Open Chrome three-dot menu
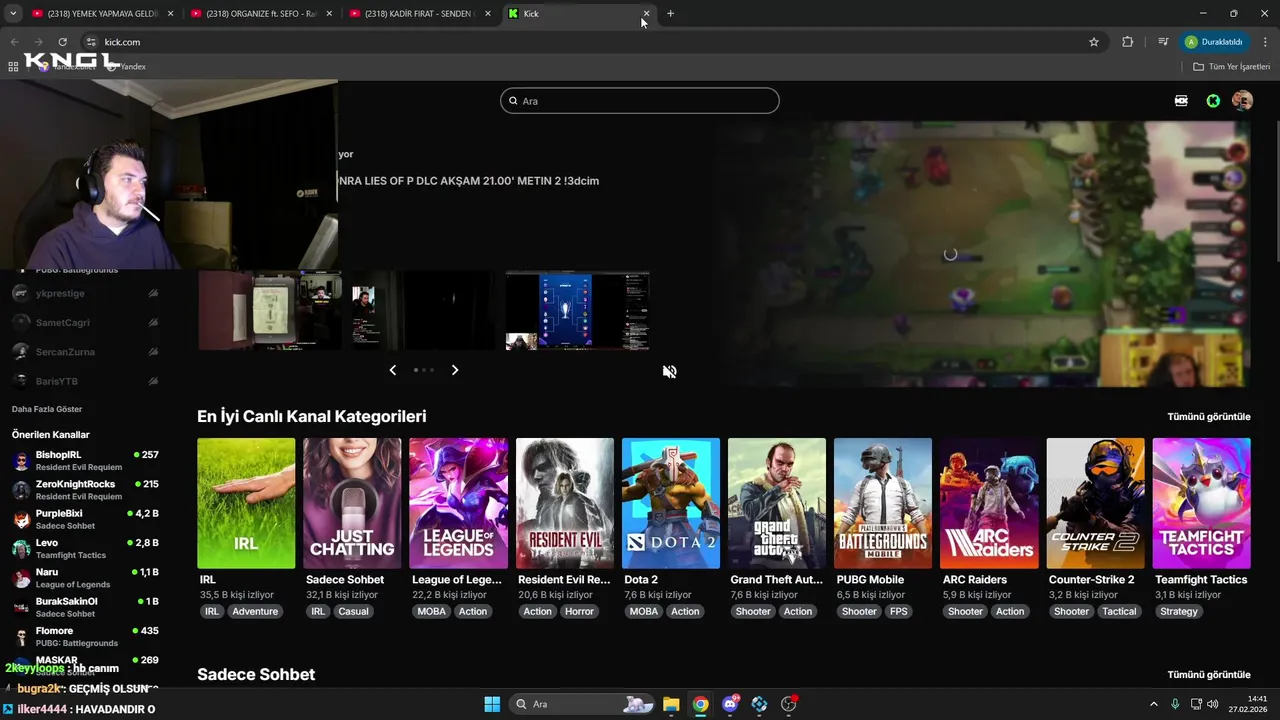The width and height of the screenshot is (1280, 720). coord(1266,42)
